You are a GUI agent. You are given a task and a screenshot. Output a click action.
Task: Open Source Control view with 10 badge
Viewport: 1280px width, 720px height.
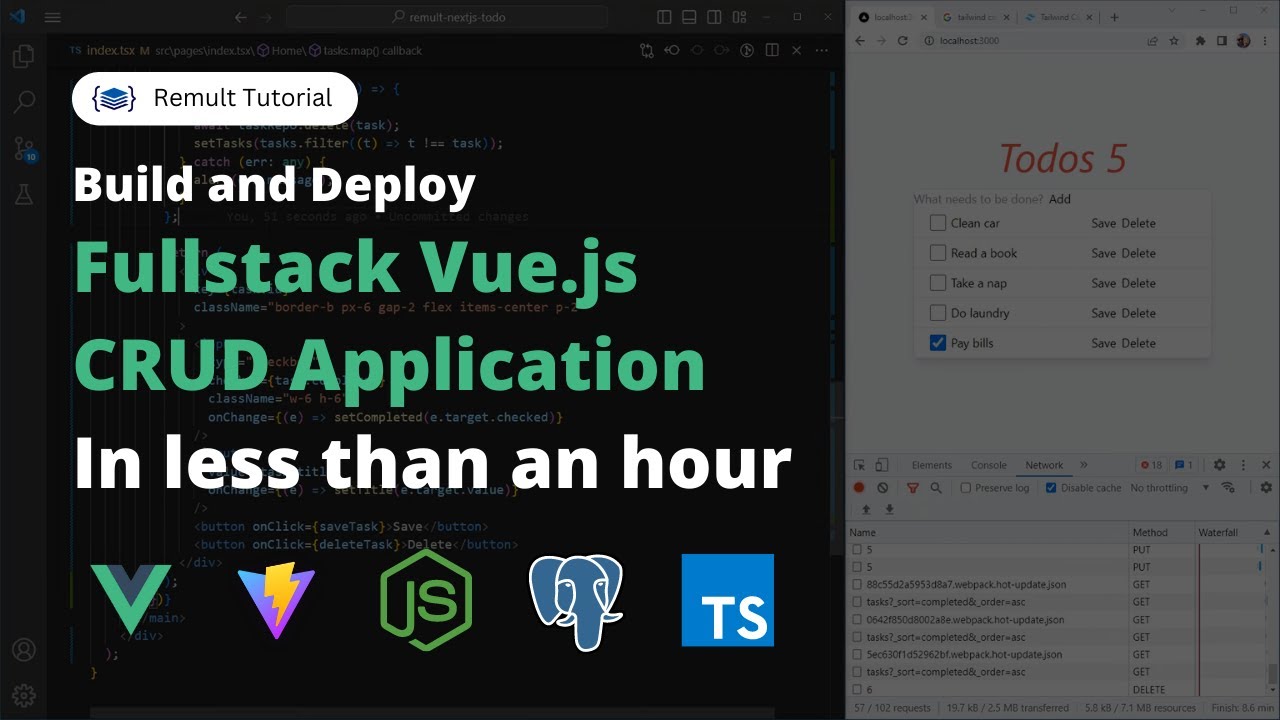(24, 149)
